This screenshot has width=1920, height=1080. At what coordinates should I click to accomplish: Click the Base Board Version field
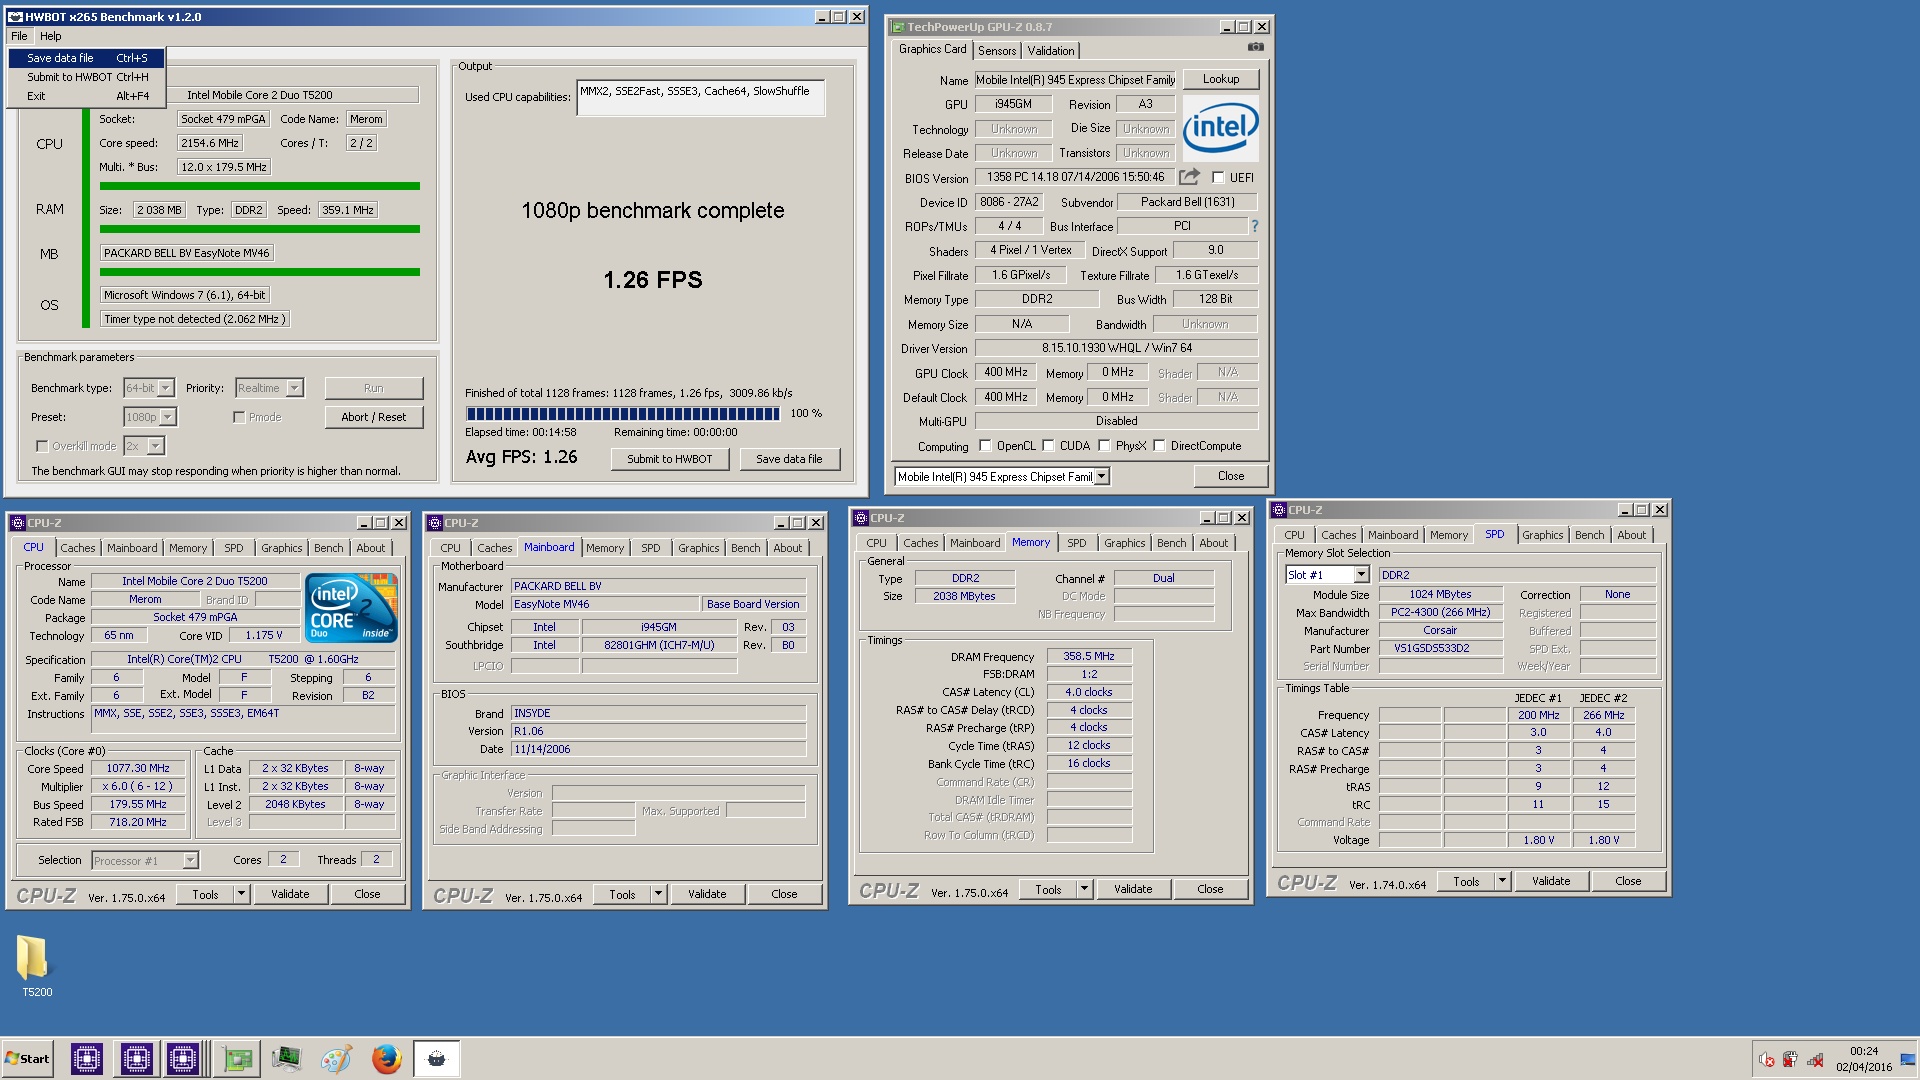pyautogui.click(x=753, y=604)
